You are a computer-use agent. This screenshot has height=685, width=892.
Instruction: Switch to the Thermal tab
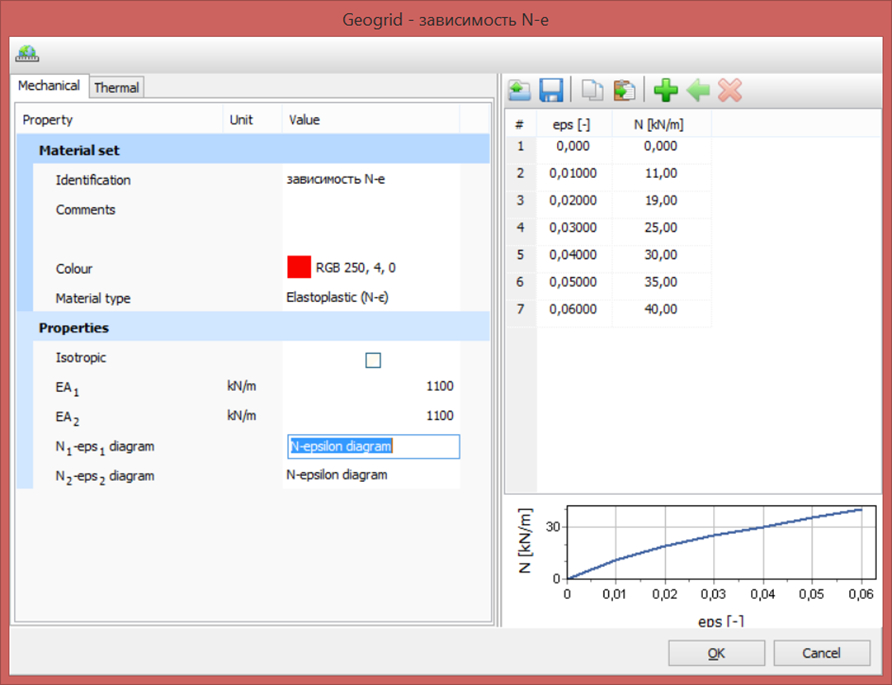tap(117, 88)
